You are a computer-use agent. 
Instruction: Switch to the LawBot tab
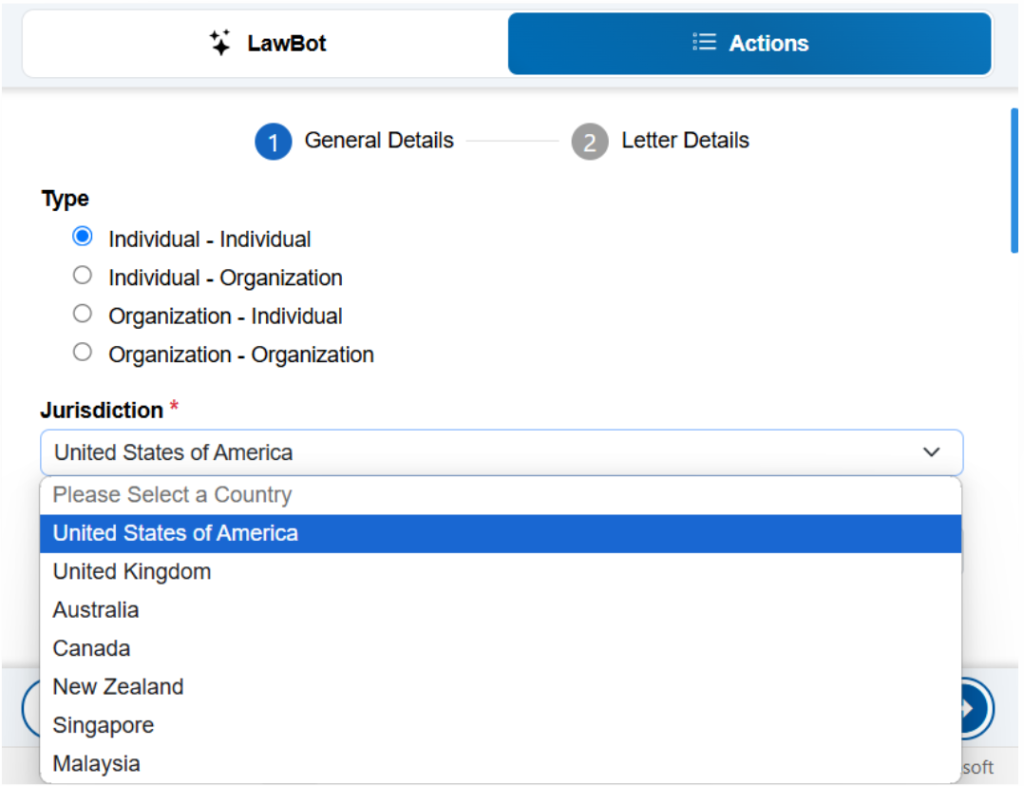pyautogui.click(x=266, y=43)
